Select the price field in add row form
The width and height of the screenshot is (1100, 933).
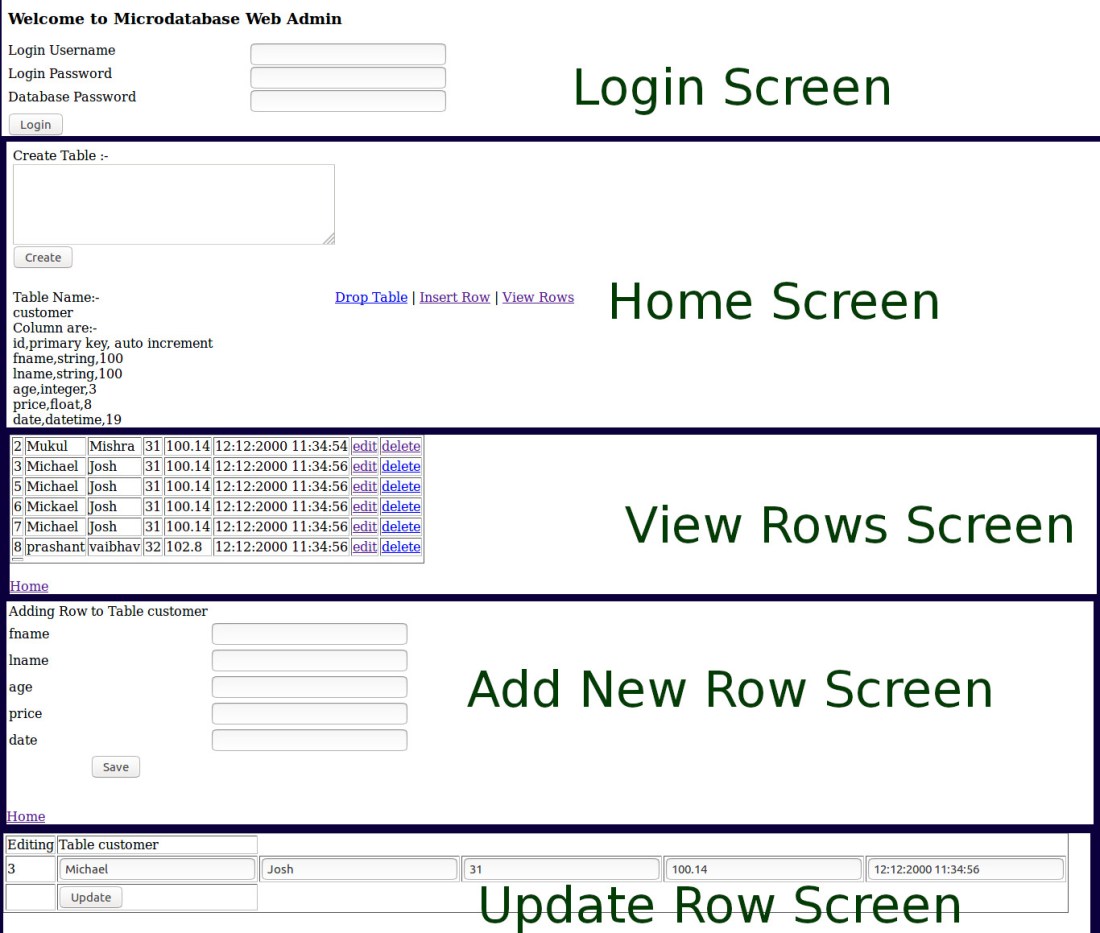[309, 713]
